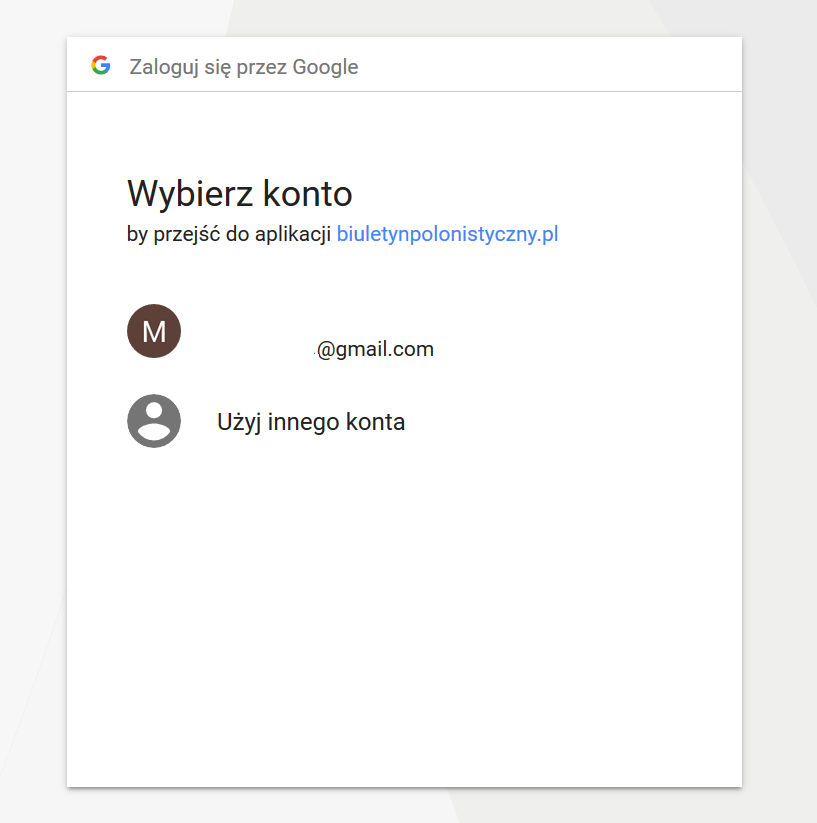Click the Google logo in the header

[100, 66]
